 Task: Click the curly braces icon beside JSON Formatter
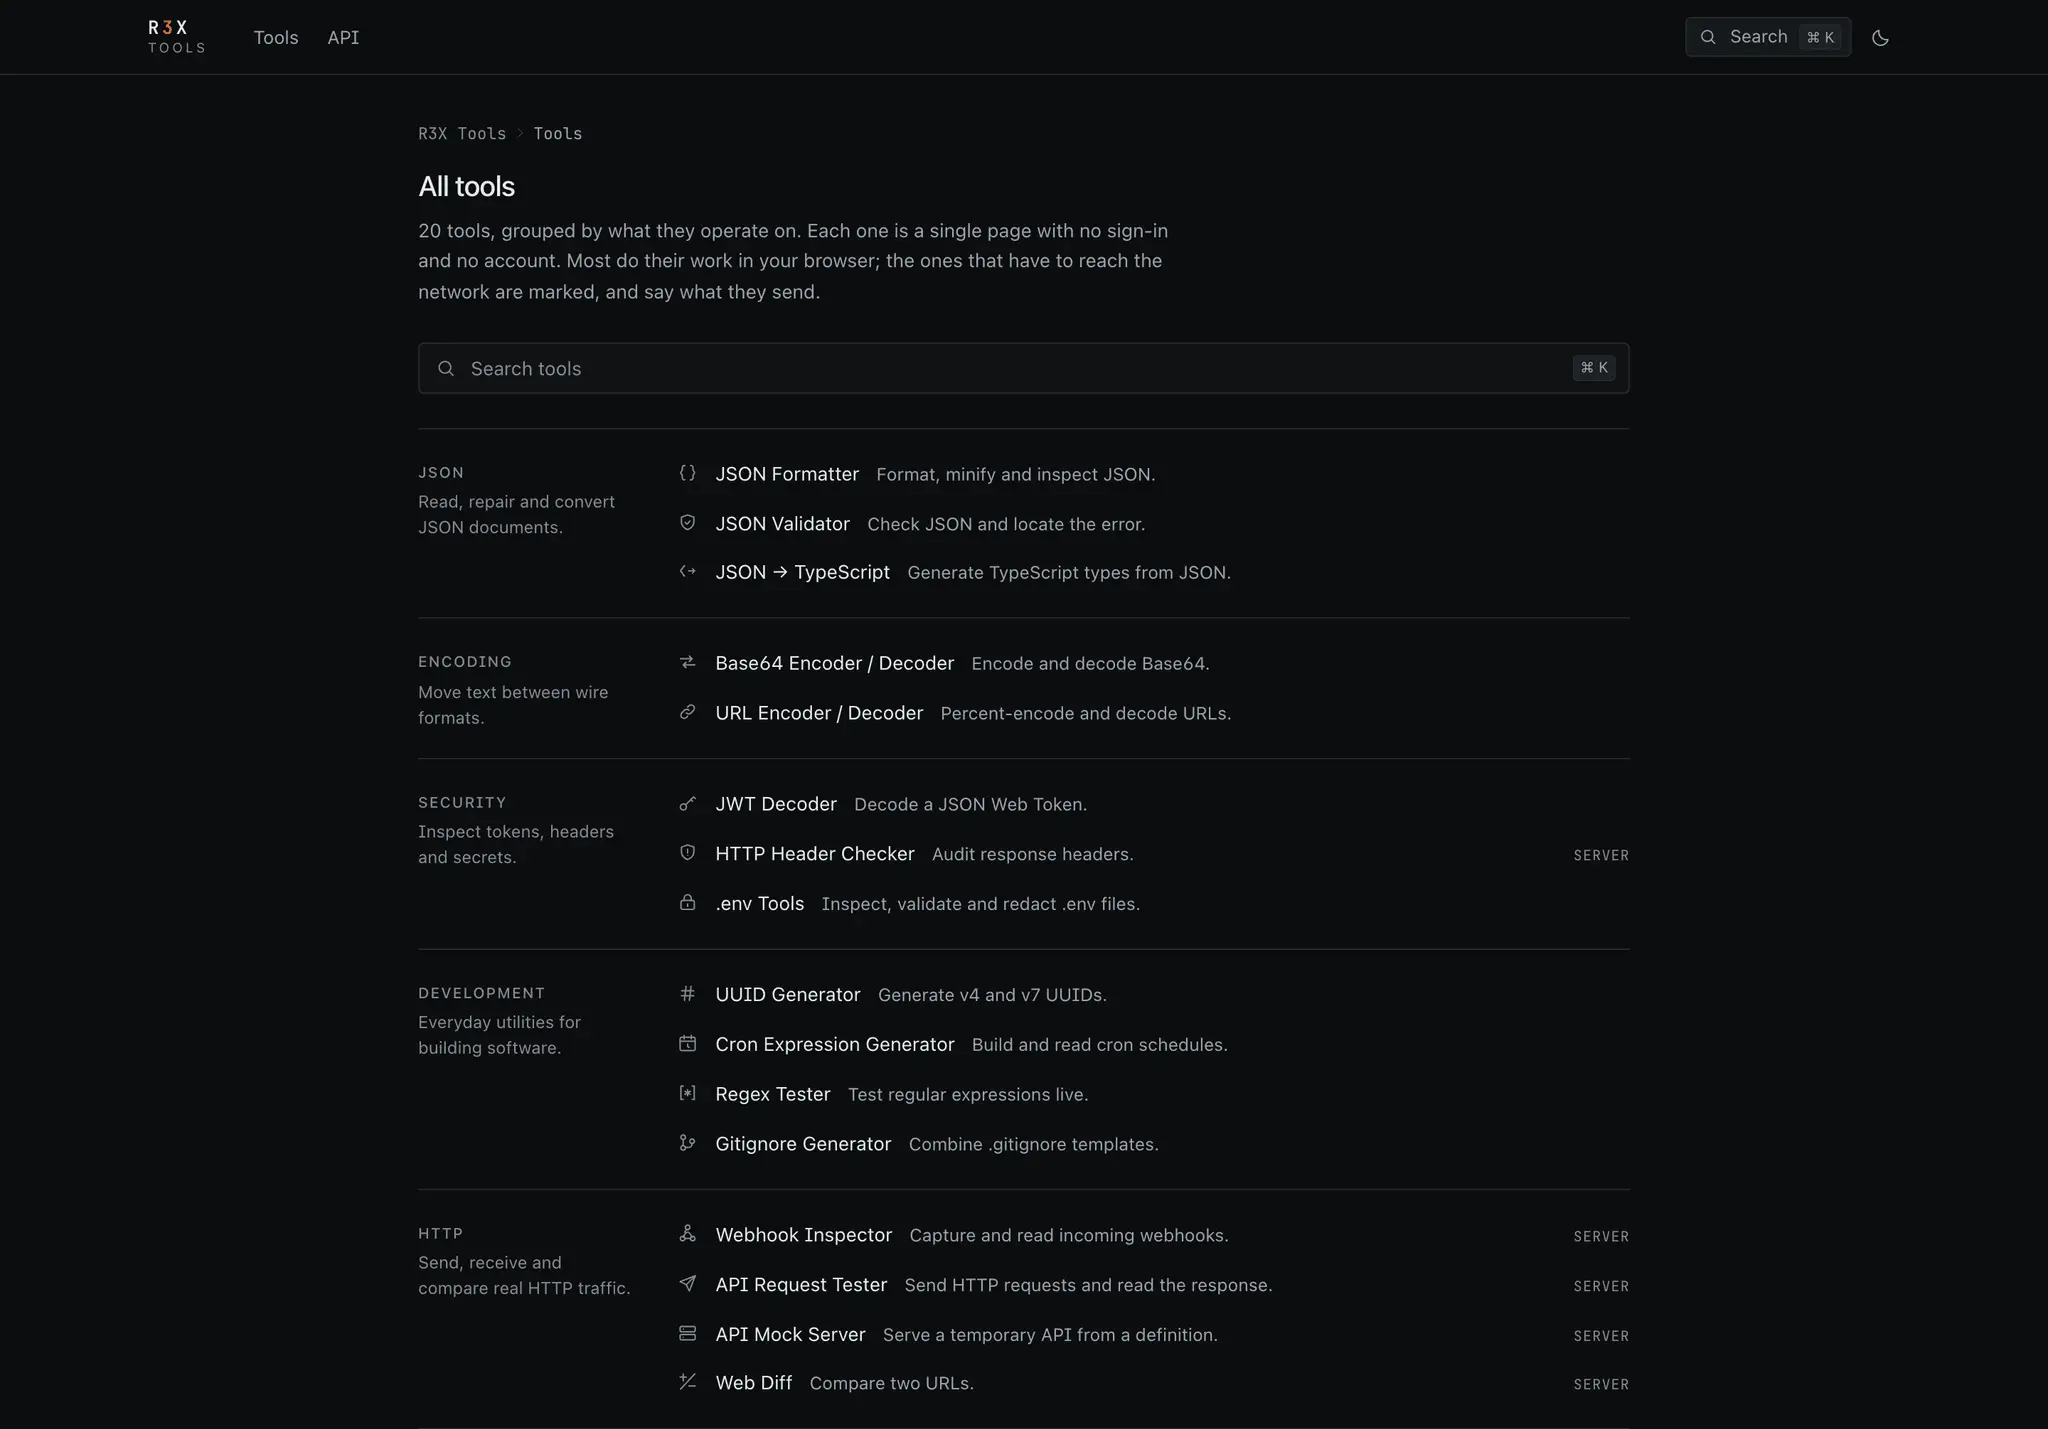[687, 473]
